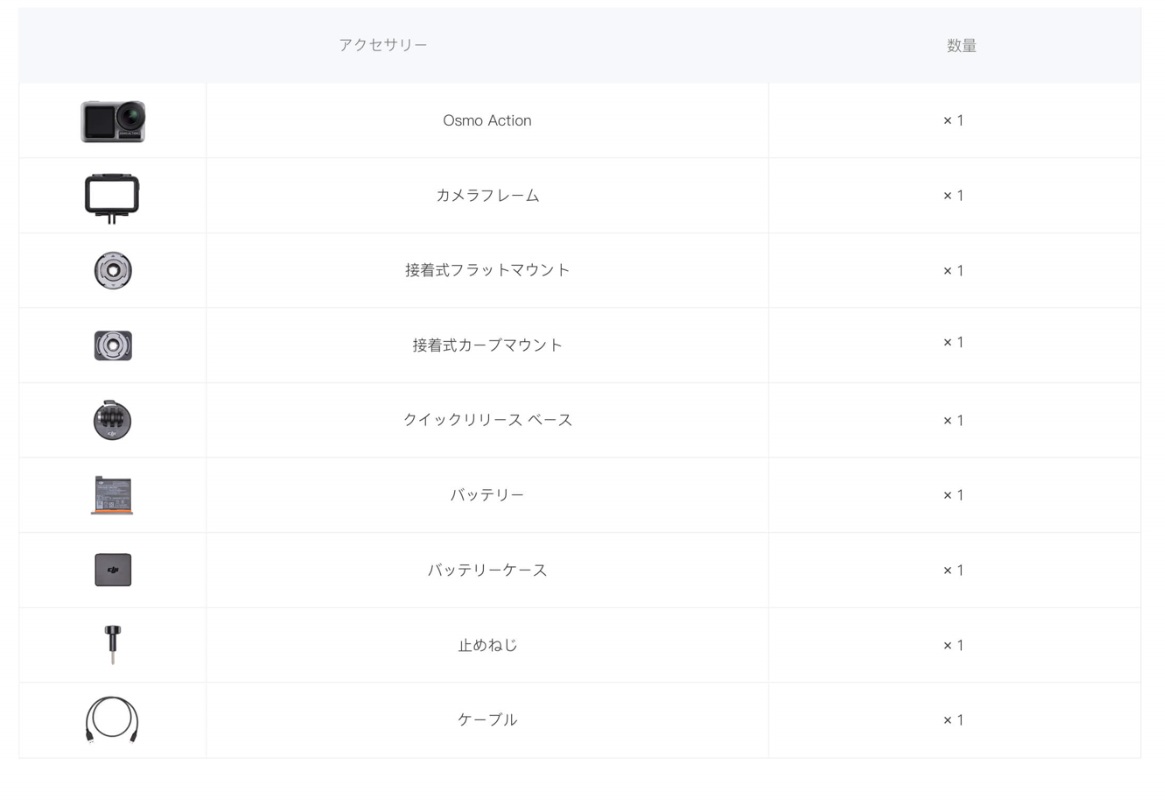Click the 接着式カーブマウント text
Screen dimensions: 1165x803
pyautogui.click(x=487, y=345)
